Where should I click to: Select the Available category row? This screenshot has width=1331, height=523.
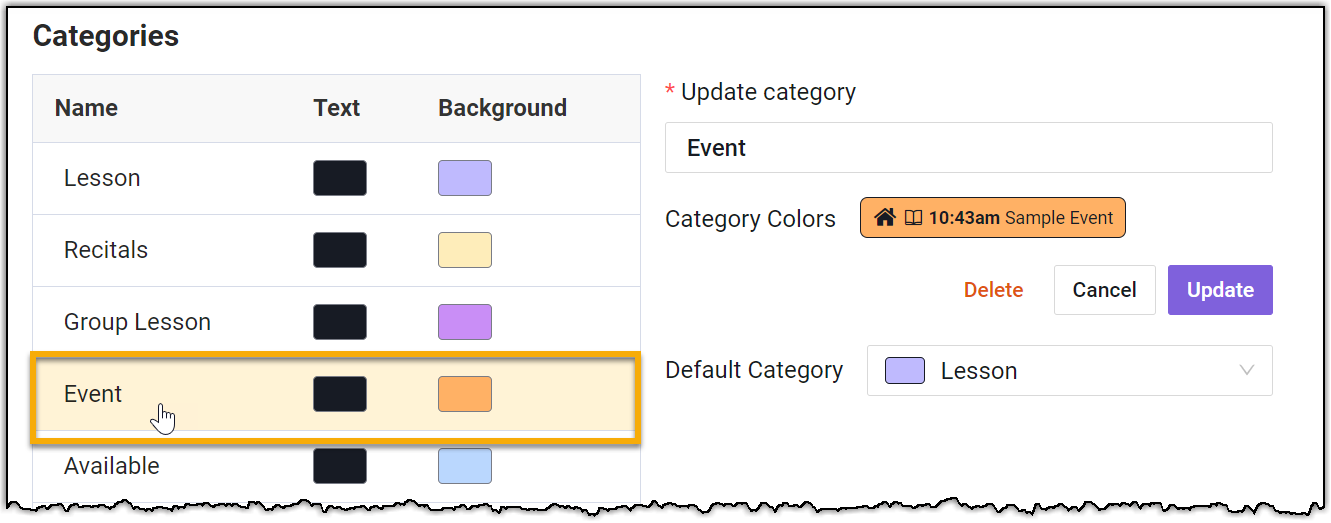point(111,466)
